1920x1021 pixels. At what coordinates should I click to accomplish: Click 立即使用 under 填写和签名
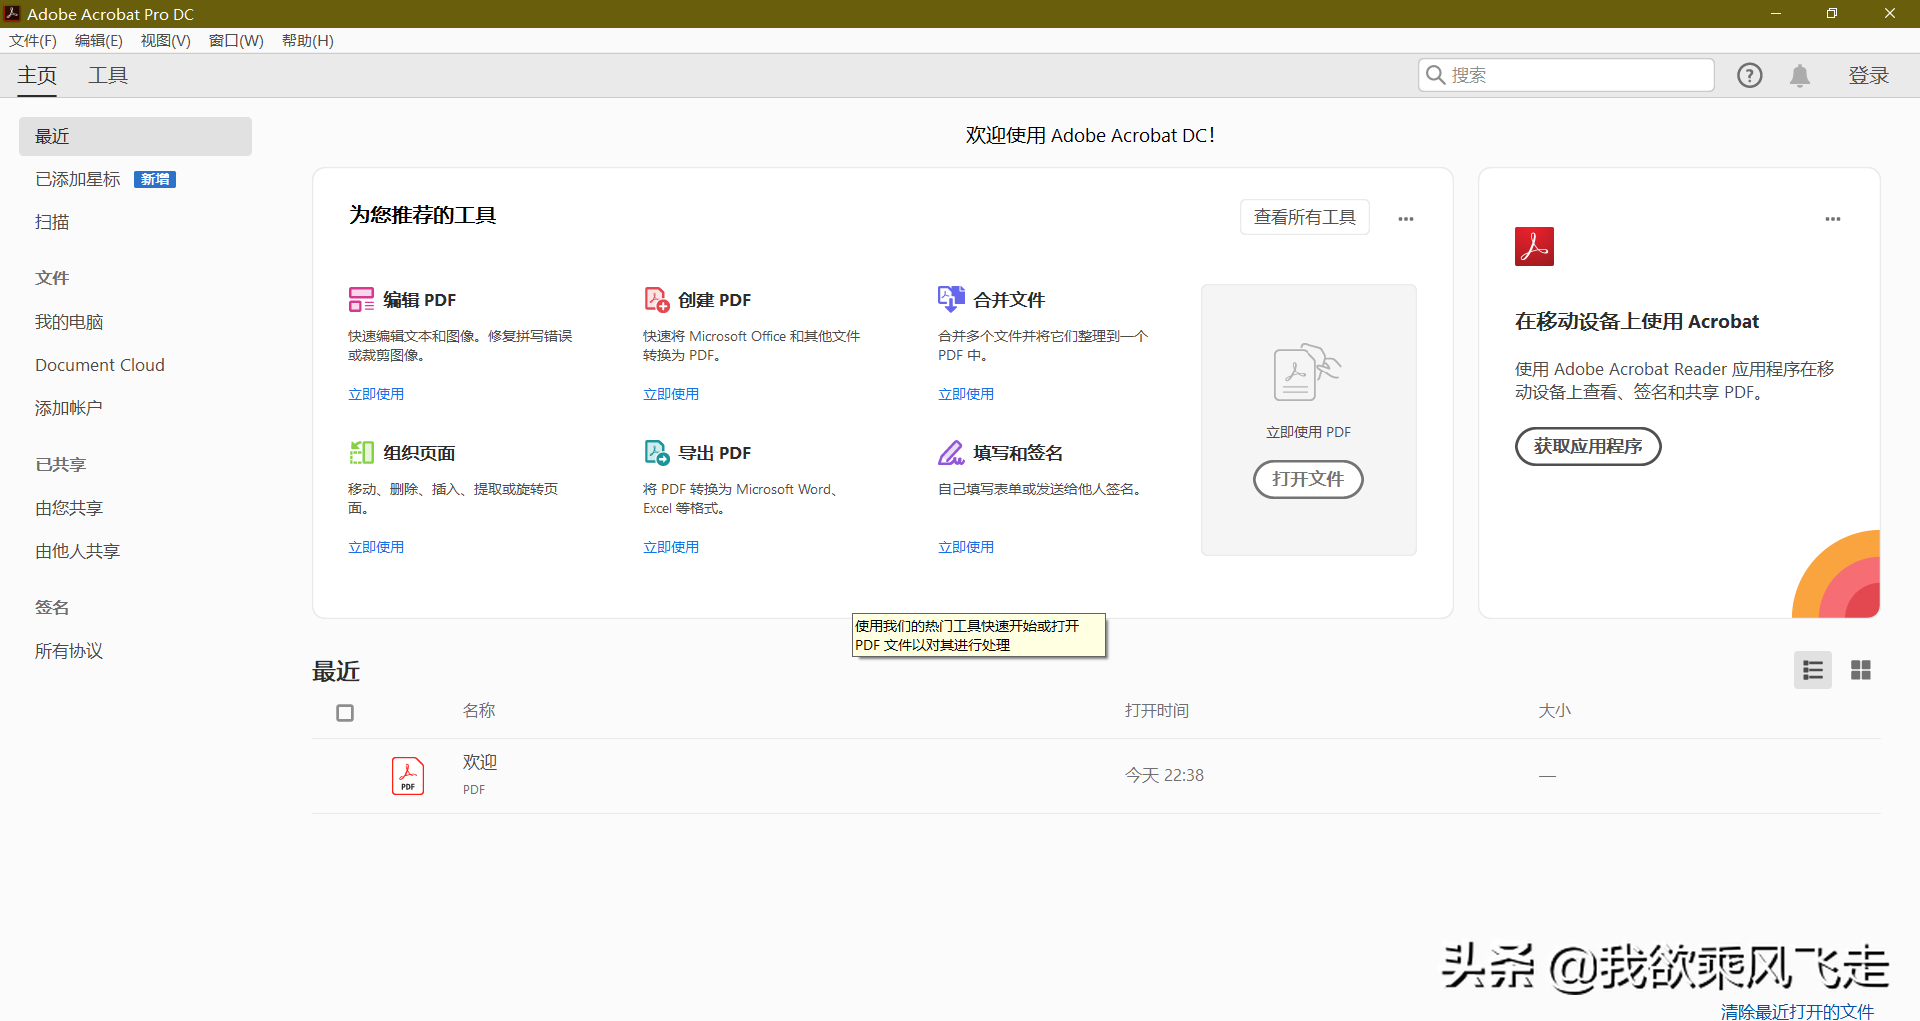click(966, 547)
